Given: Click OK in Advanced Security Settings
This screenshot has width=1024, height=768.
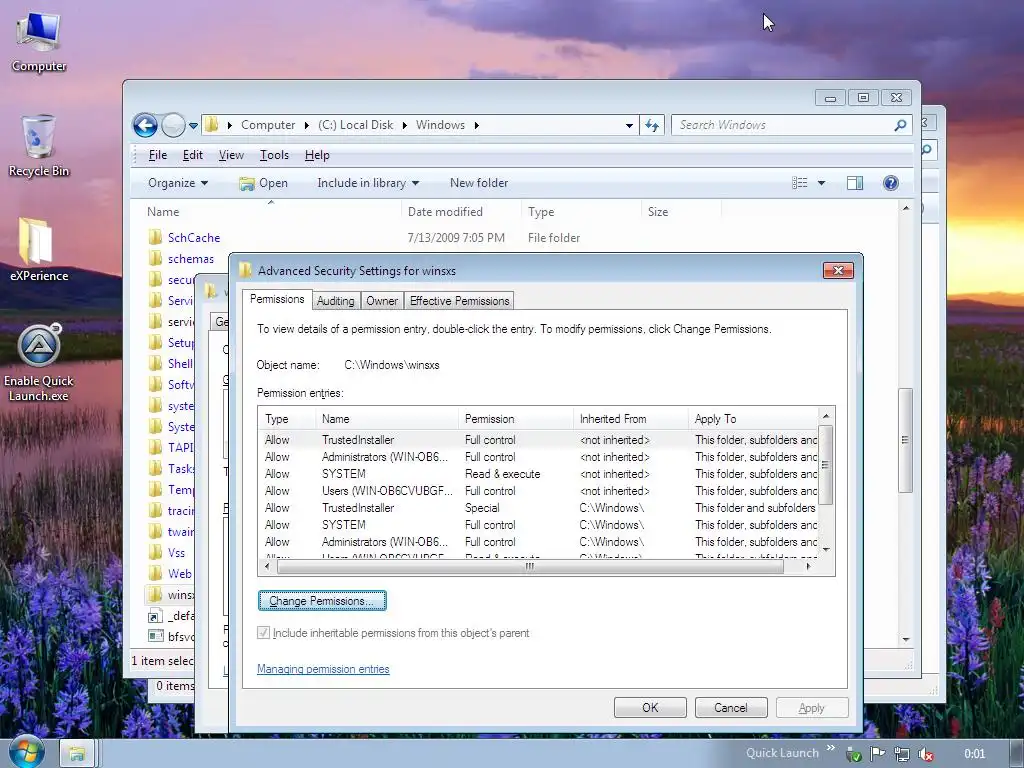Looking at the screenshot, I should 650,708.
